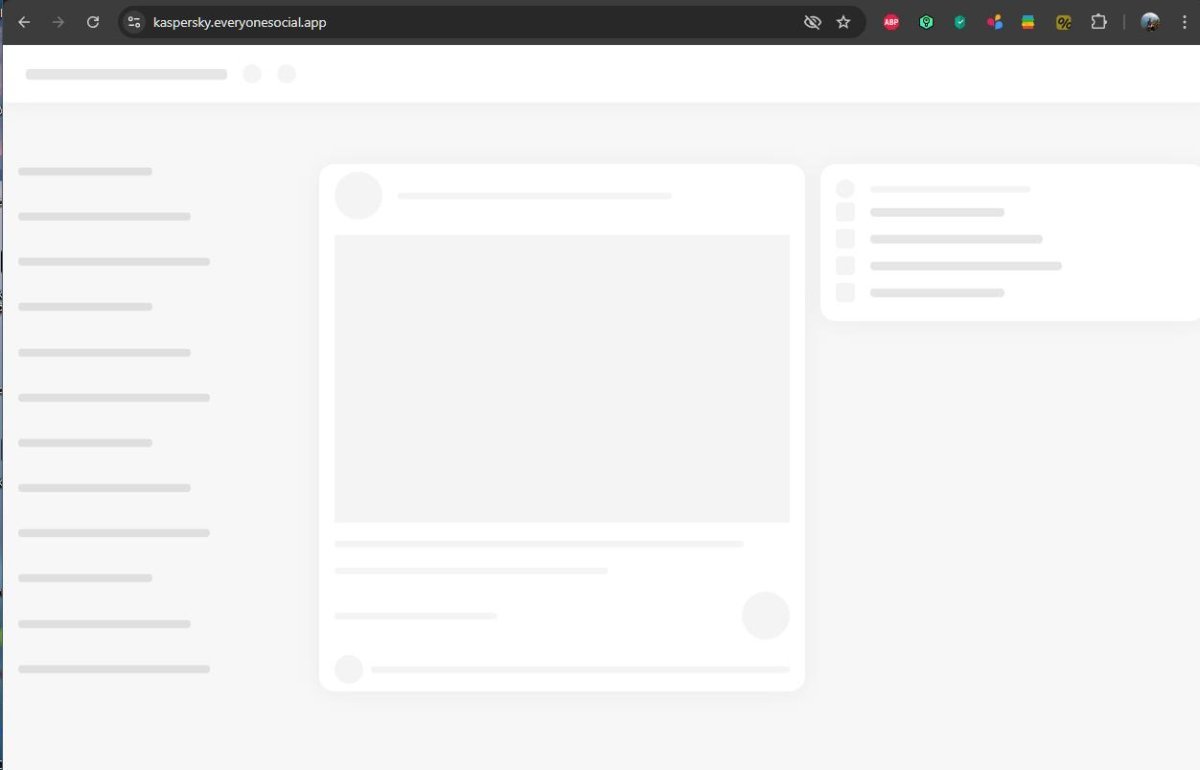Image resolution: width=1200 pixels, height=770 pixels.
Task: Click the forward navigation arrow
Action: click(x=58, y=22)
